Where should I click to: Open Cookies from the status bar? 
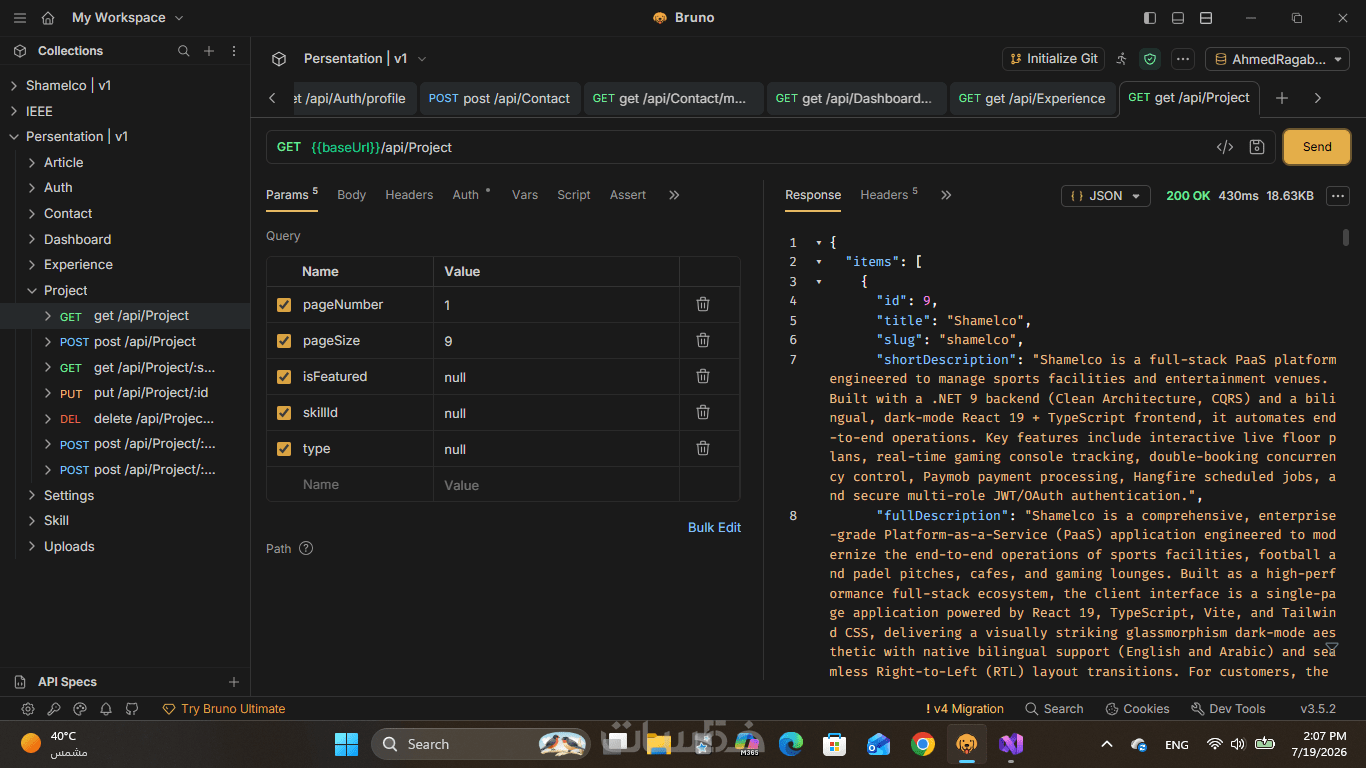tap(1137, 709)
